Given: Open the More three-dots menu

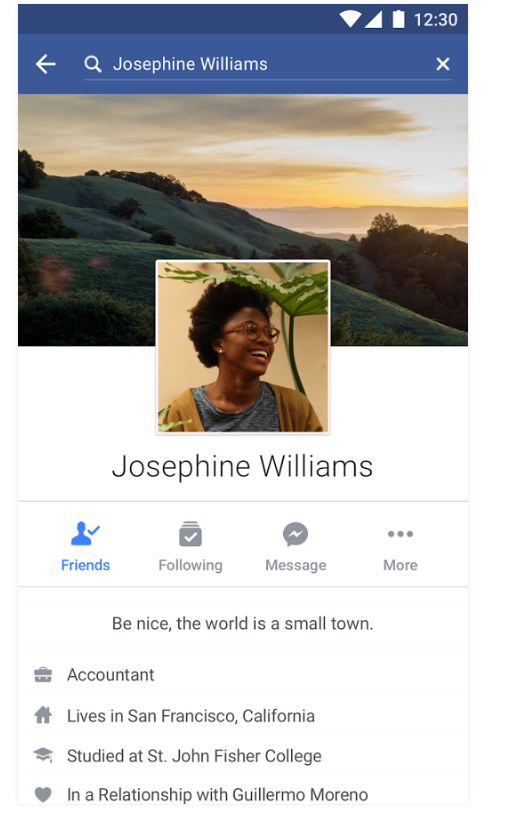Looking at the screenshot, I should tap(400, 534).
